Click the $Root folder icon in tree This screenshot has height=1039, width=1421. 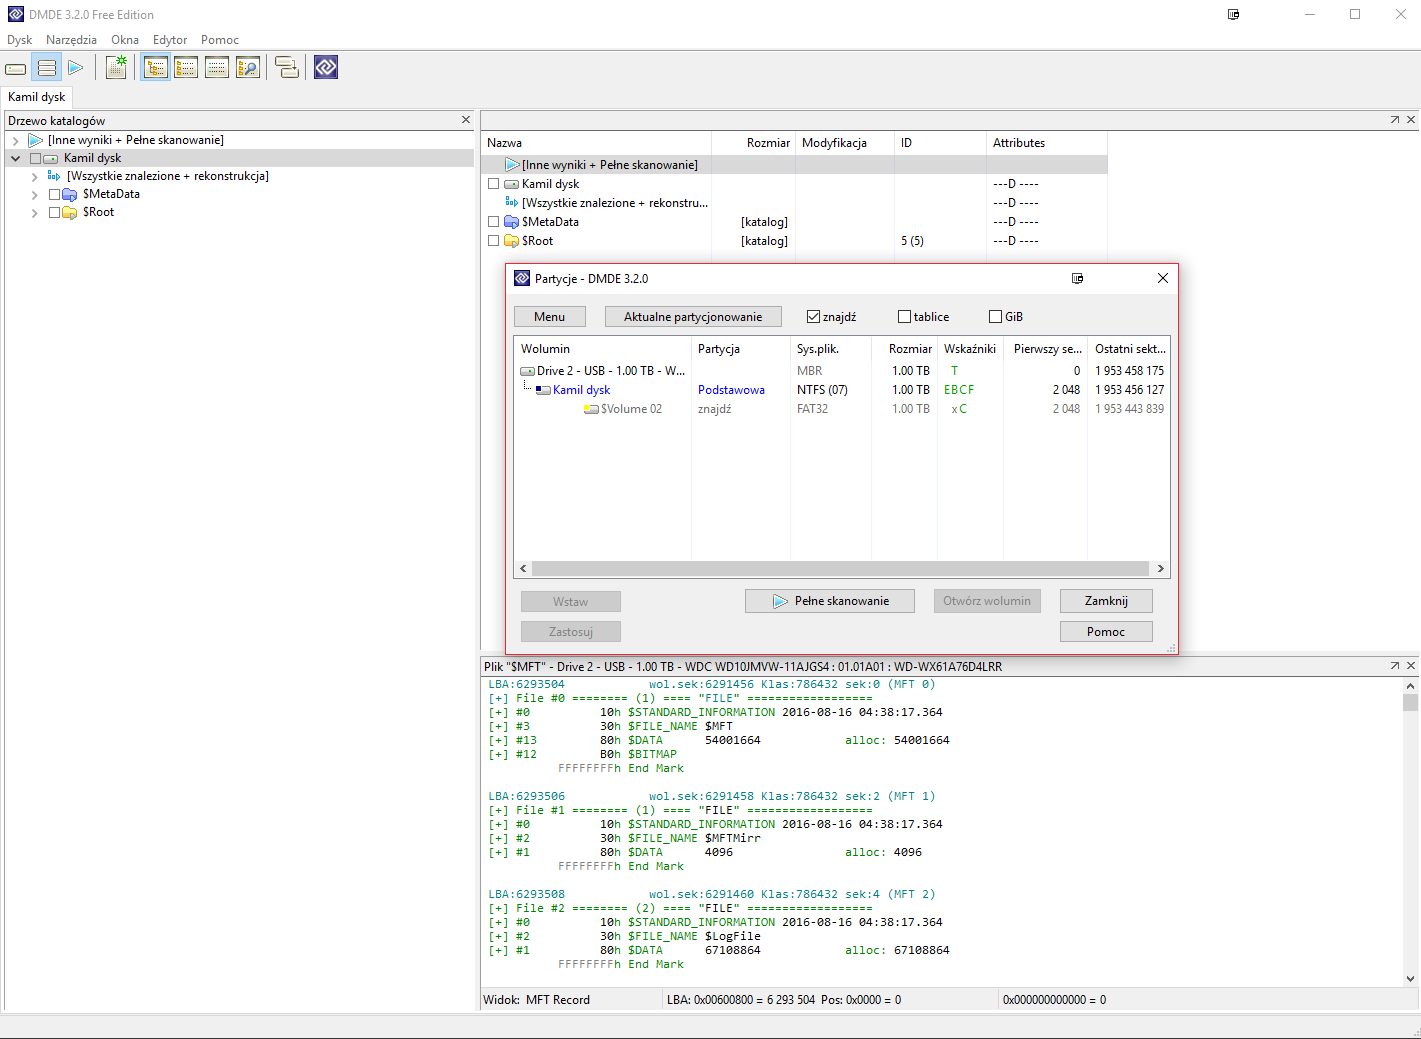click(70, 212)
